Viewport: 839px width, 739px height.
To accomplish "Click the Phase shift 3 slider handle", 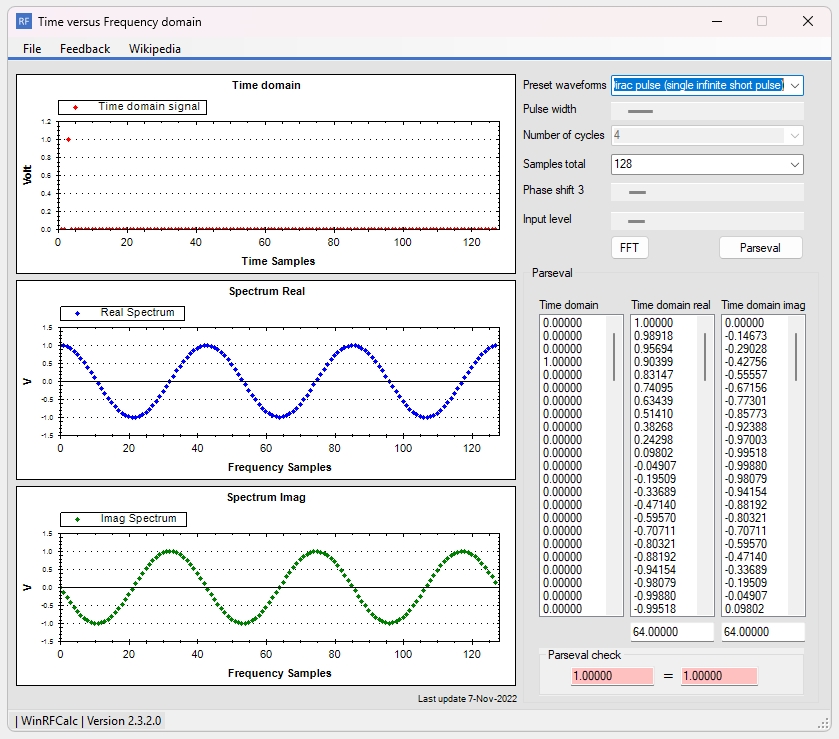I will [x=638, y=190].
